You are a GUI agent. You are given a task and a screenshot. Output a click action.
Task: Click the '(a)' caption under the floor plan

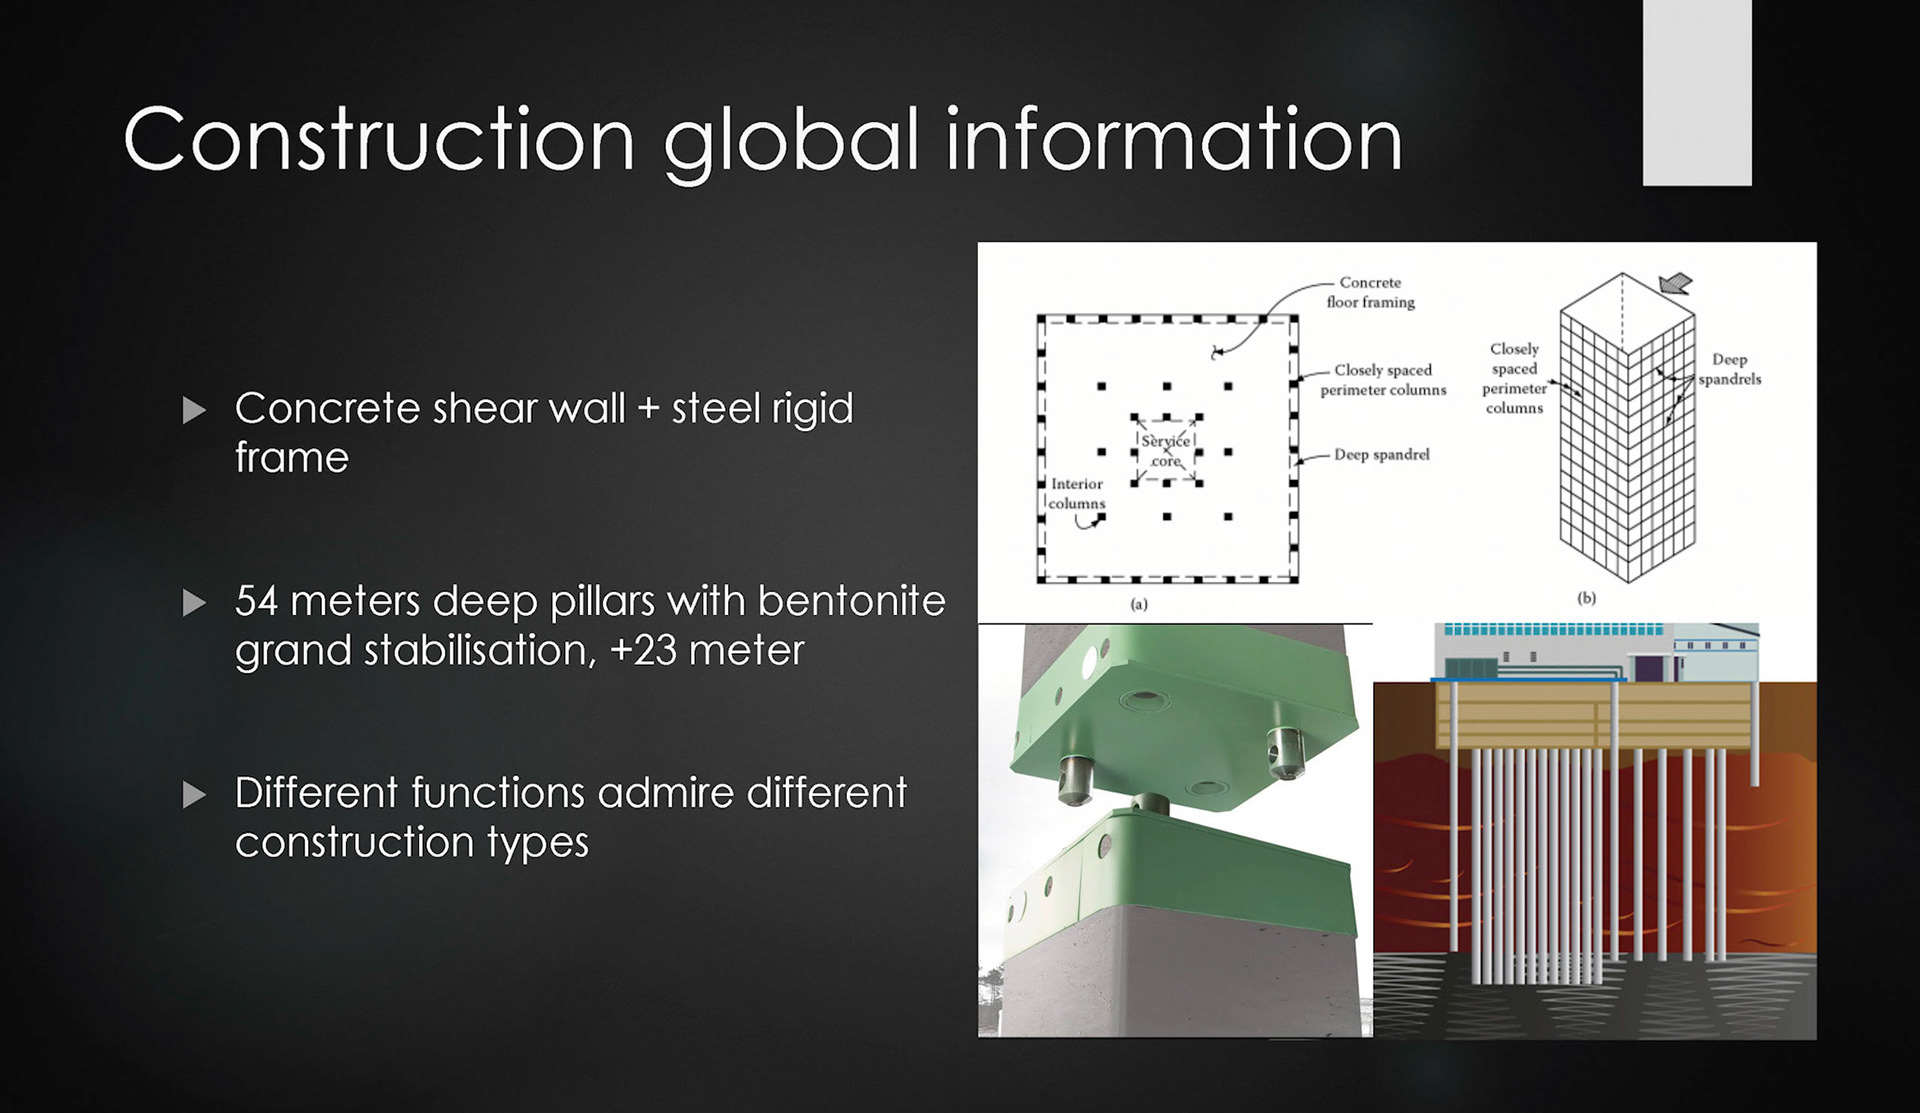click(x=1138, y=604)
